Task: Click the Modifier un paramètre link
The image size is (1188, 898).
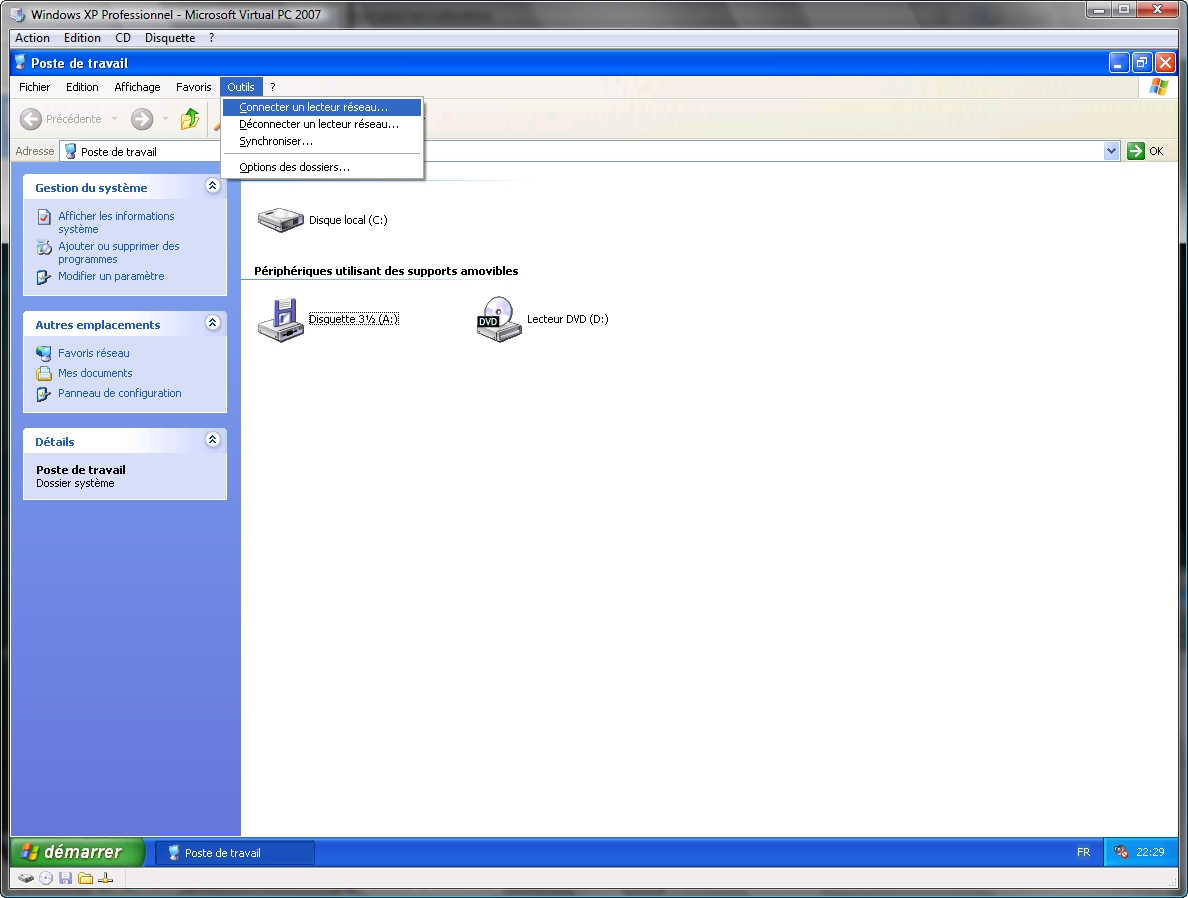Action: [111, 277]
